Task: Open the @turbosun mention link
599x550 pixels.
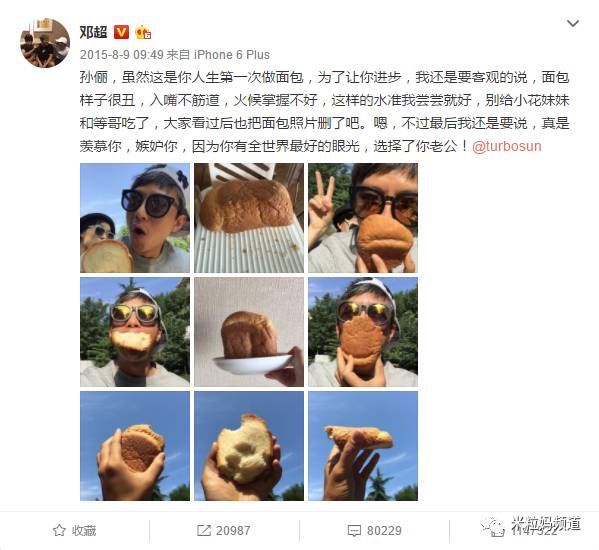Action: pyautogui.click(x=507, y=146)
